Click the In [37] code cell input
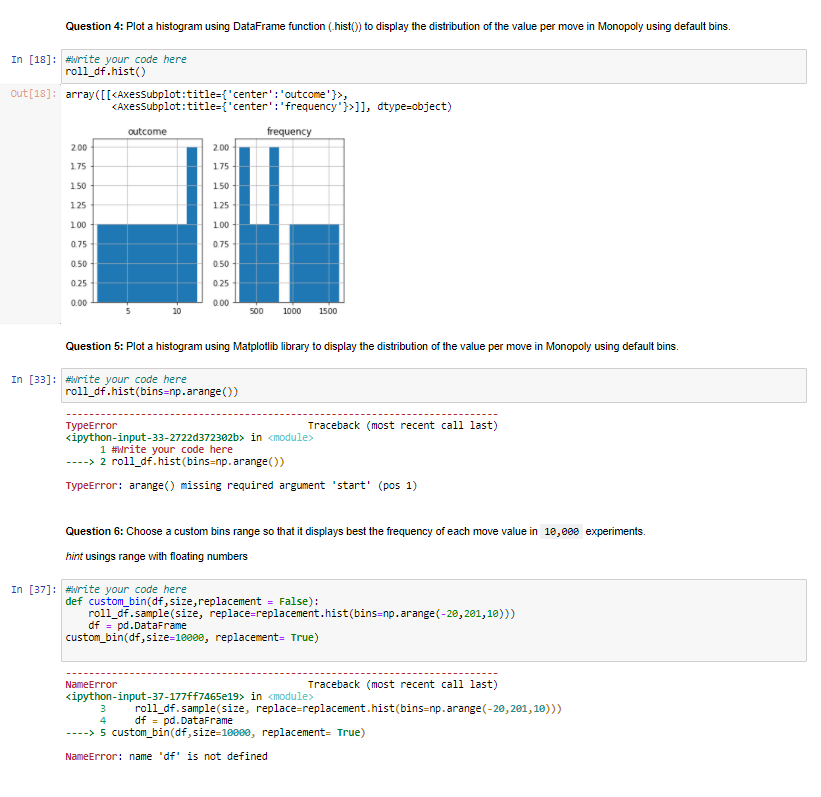The height and width of the screenshot is (797, 821). tap(434, 620)
